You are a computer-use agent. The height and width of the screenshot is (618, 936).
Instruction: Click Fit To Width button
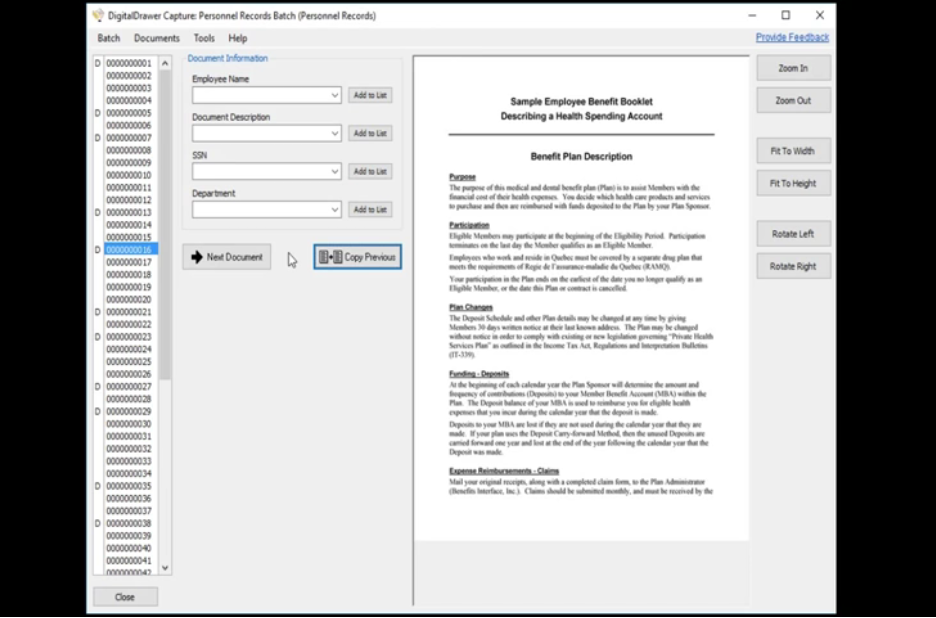point(792,151)
